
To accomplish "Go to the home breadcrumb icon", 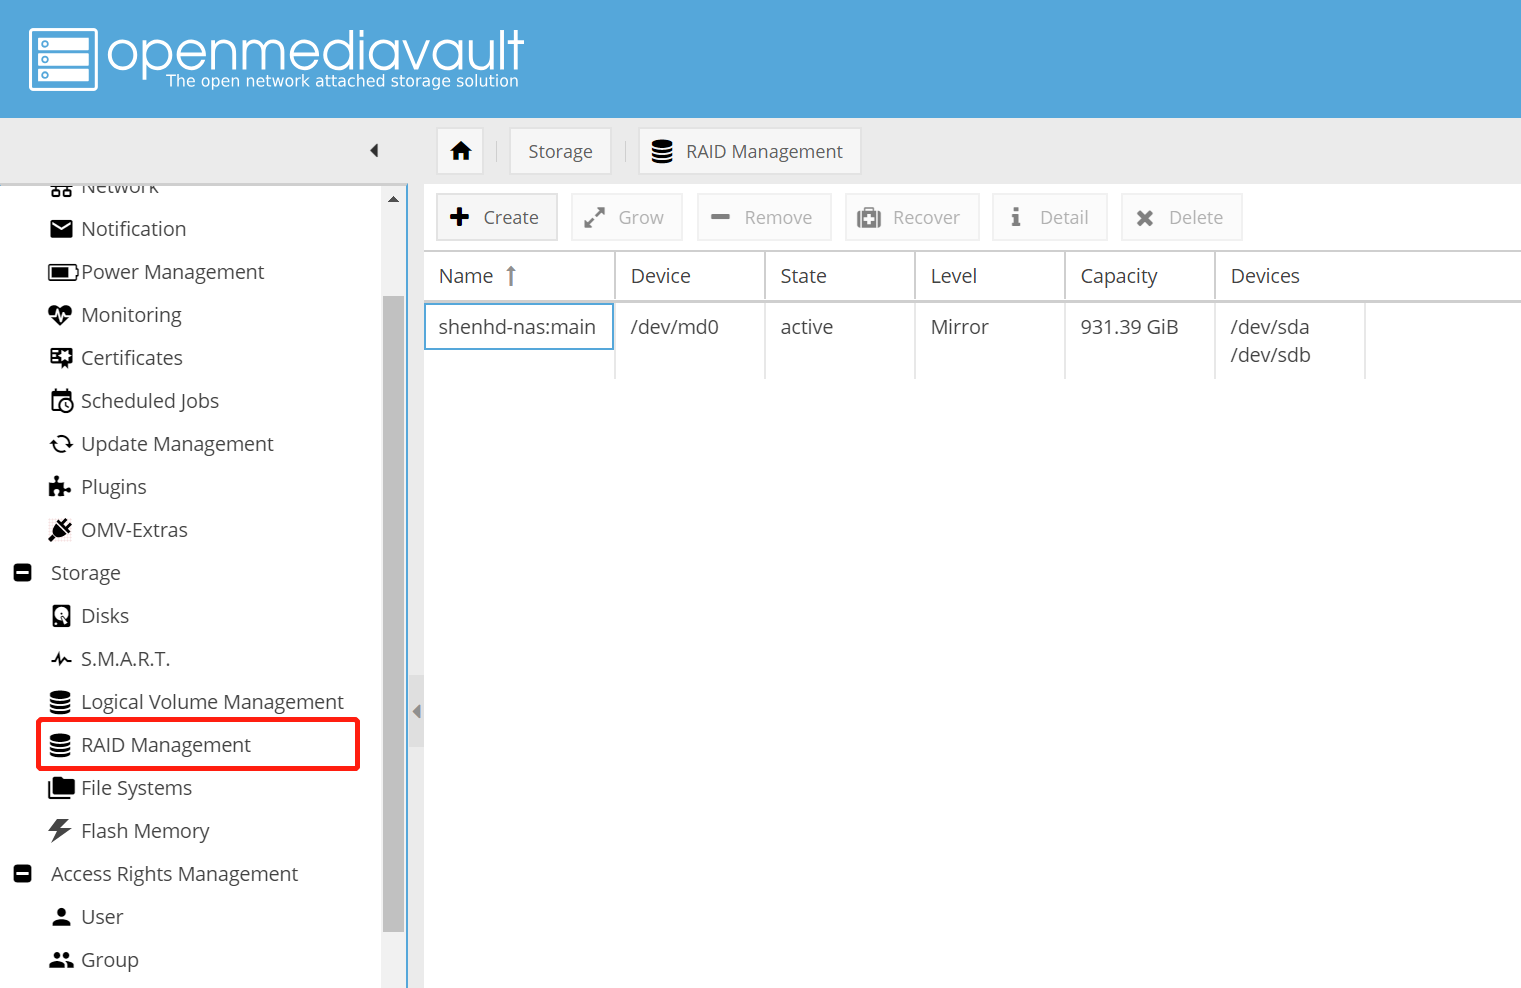I will click(x=461, y=151).
